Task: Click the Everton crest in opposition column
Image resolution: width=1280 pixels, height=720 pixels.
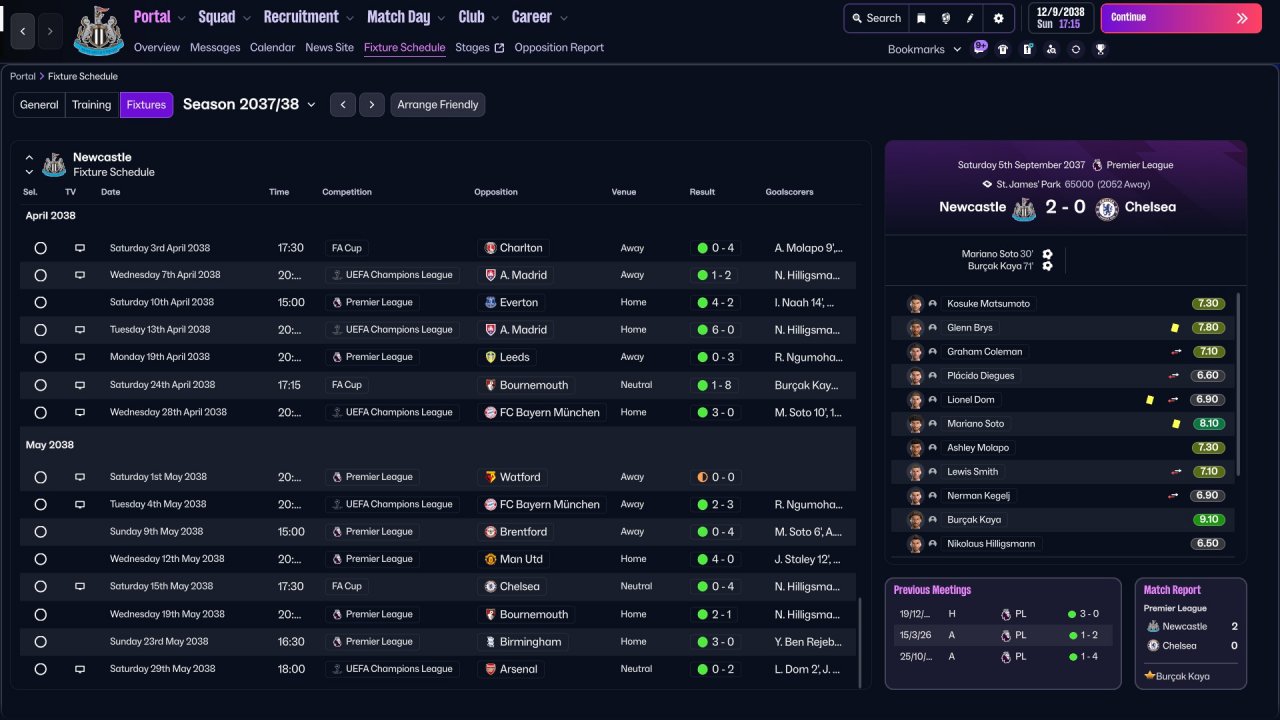Action: (x=490, y=302)
